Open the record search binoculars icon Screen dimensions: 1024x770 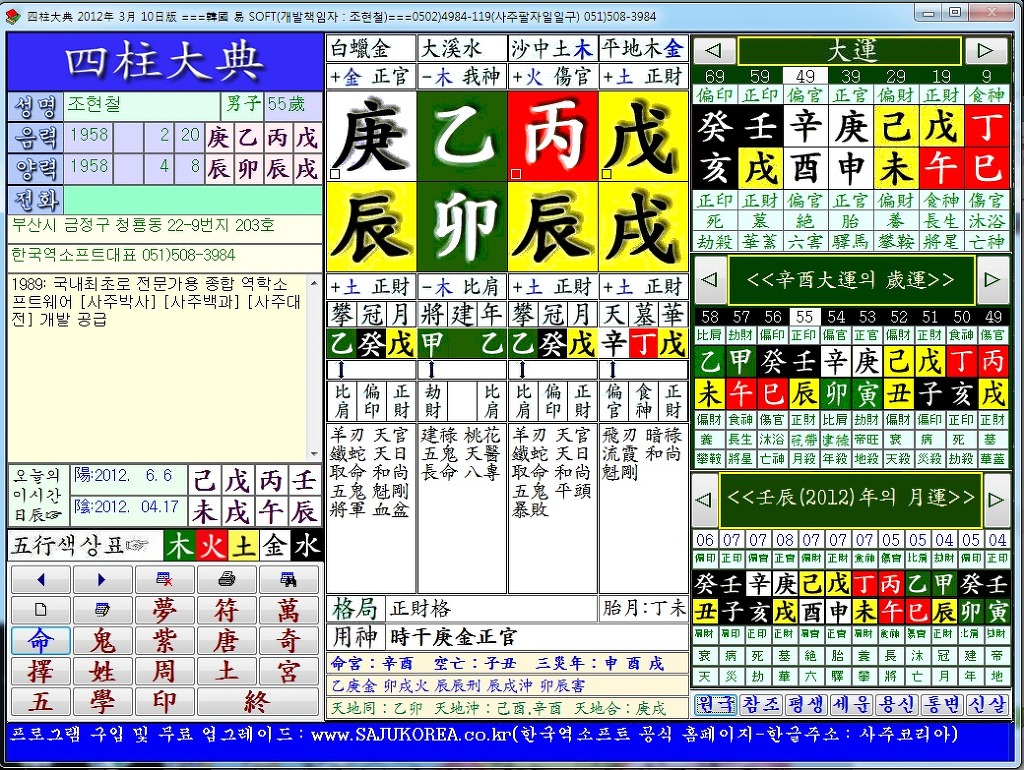click(289, 579)
